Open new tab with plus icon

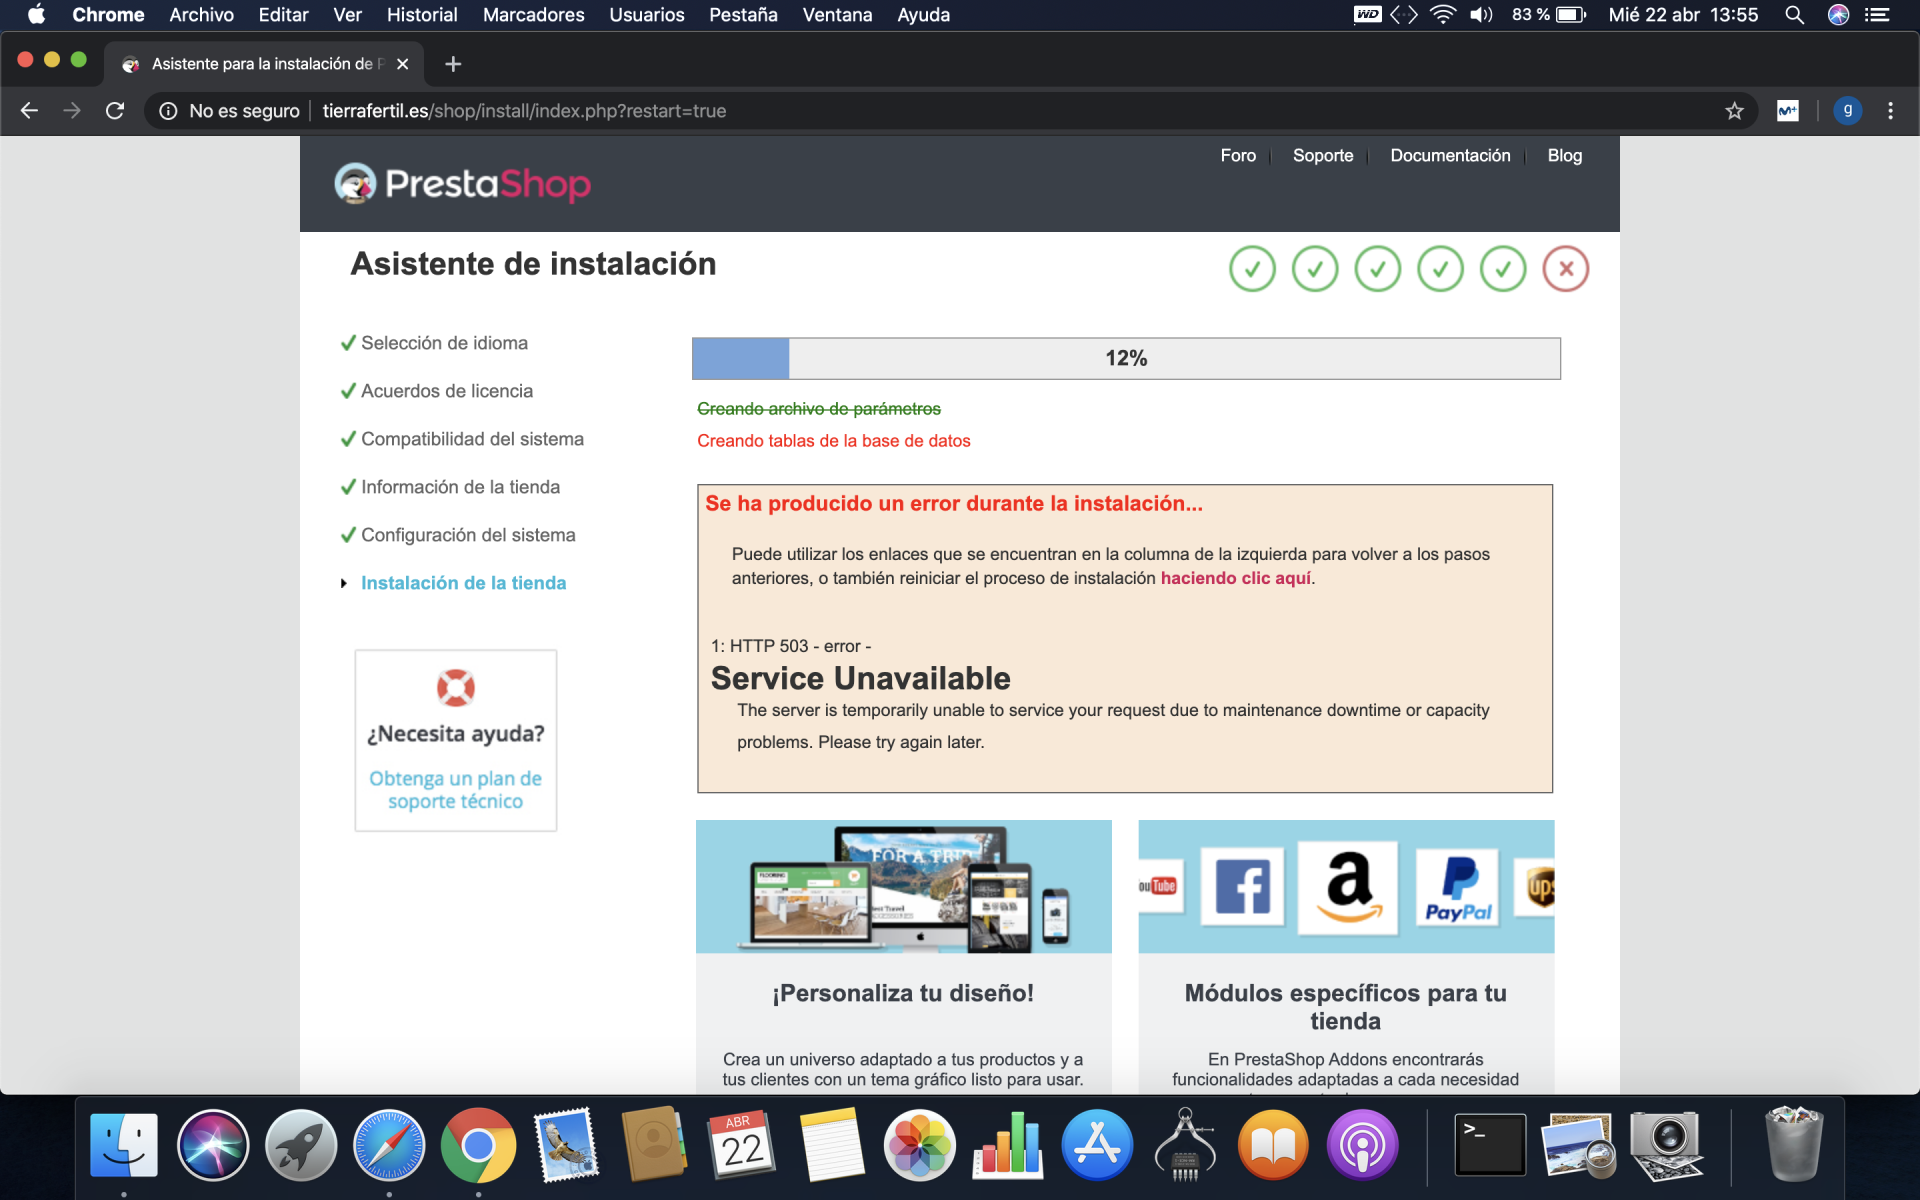pos(453,64)
